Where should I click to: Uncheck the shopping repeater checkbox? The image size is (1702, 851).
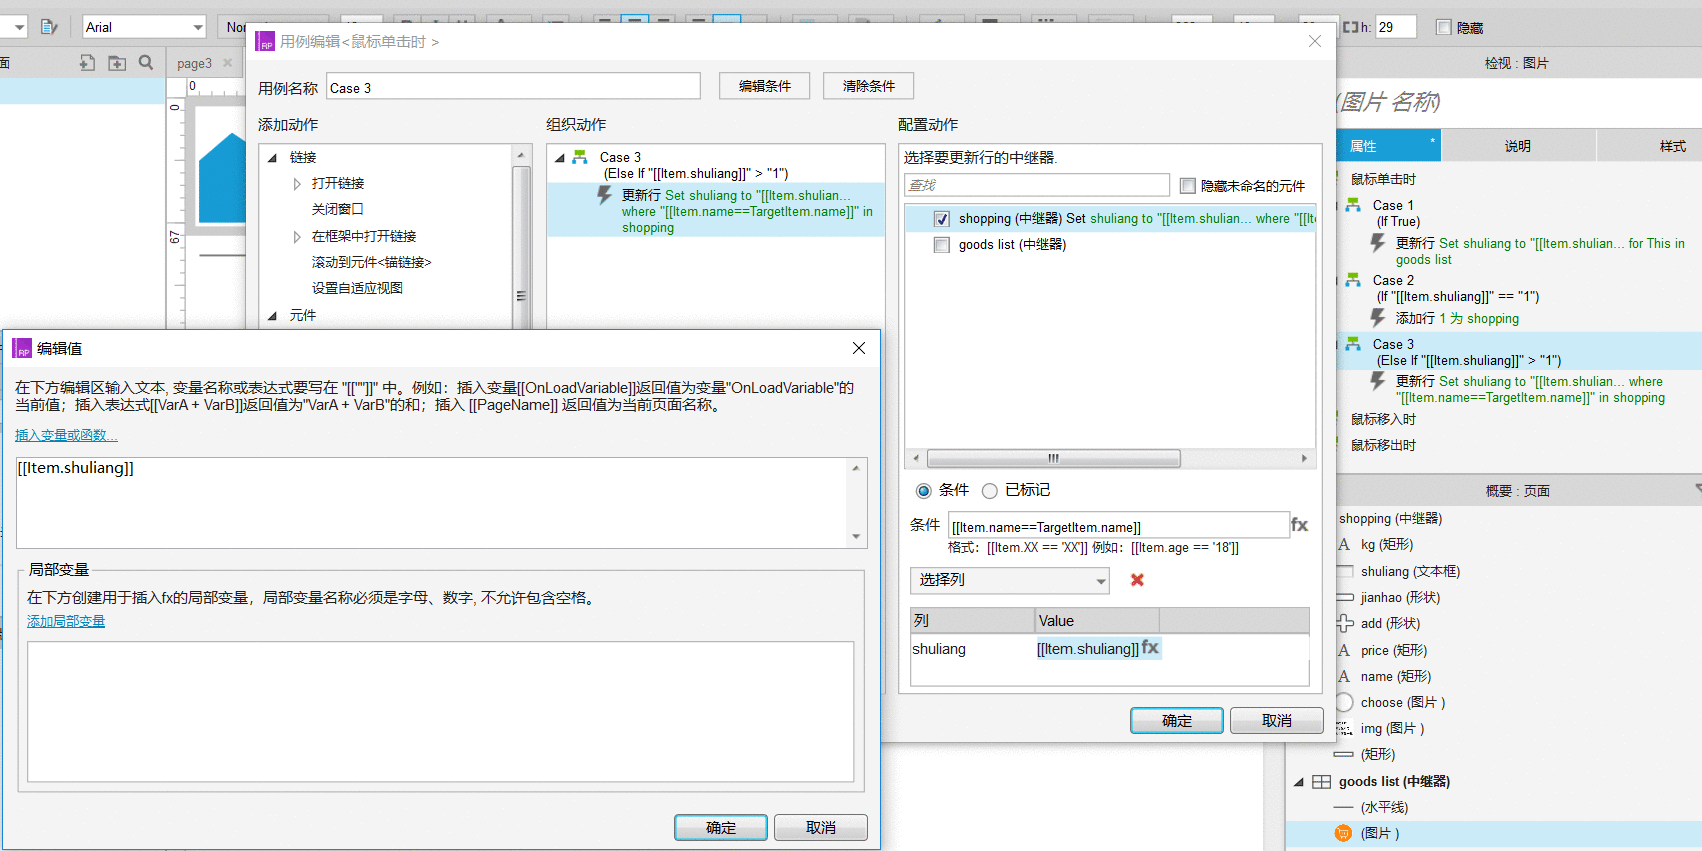click(942, 219)
